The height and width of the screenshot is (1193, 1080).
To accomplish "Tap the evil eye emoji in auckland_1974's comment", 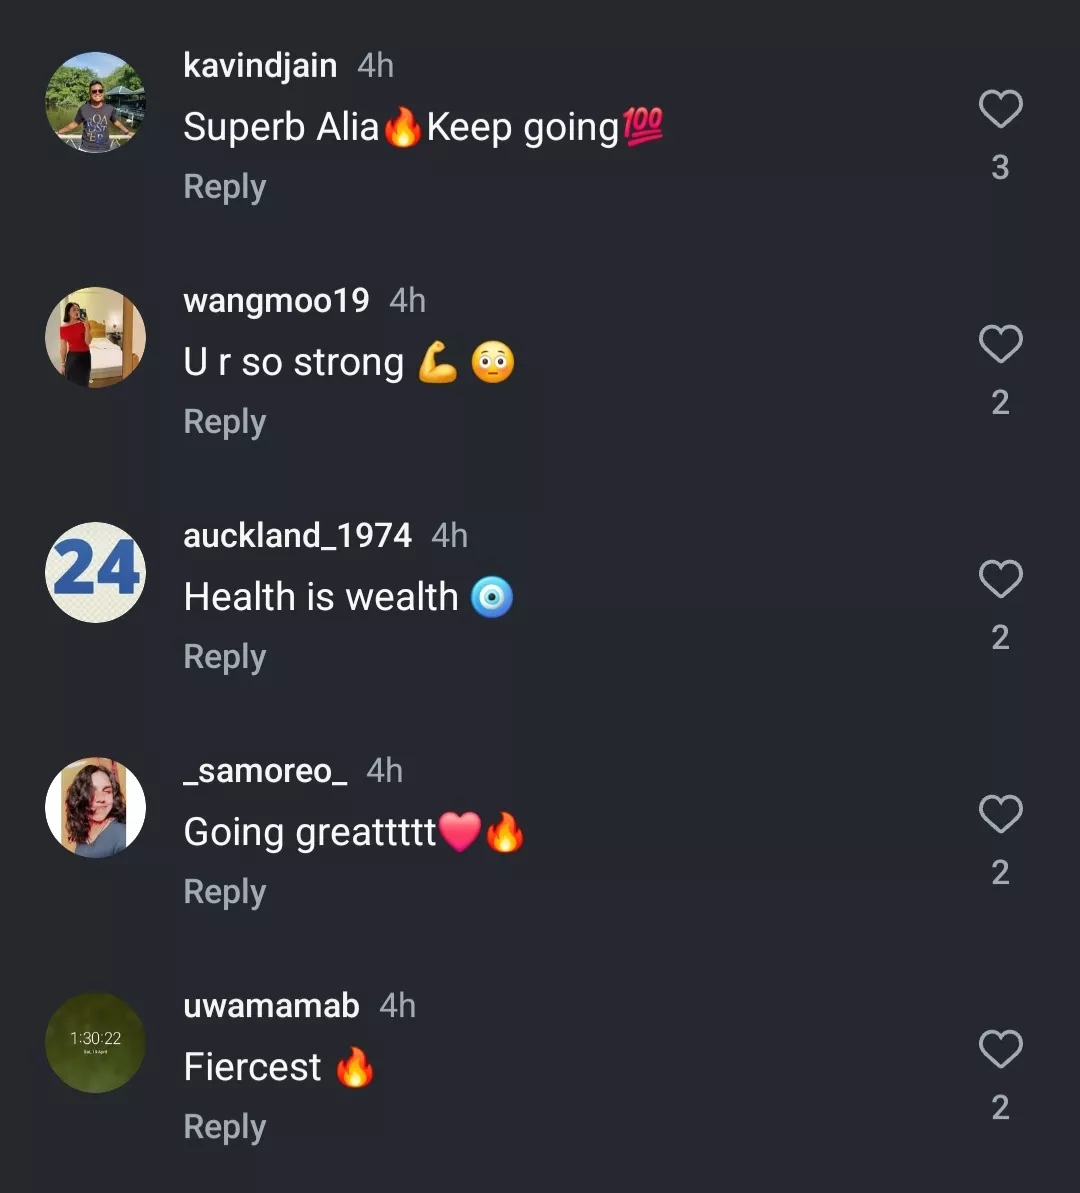I will (x=491, y=596).
